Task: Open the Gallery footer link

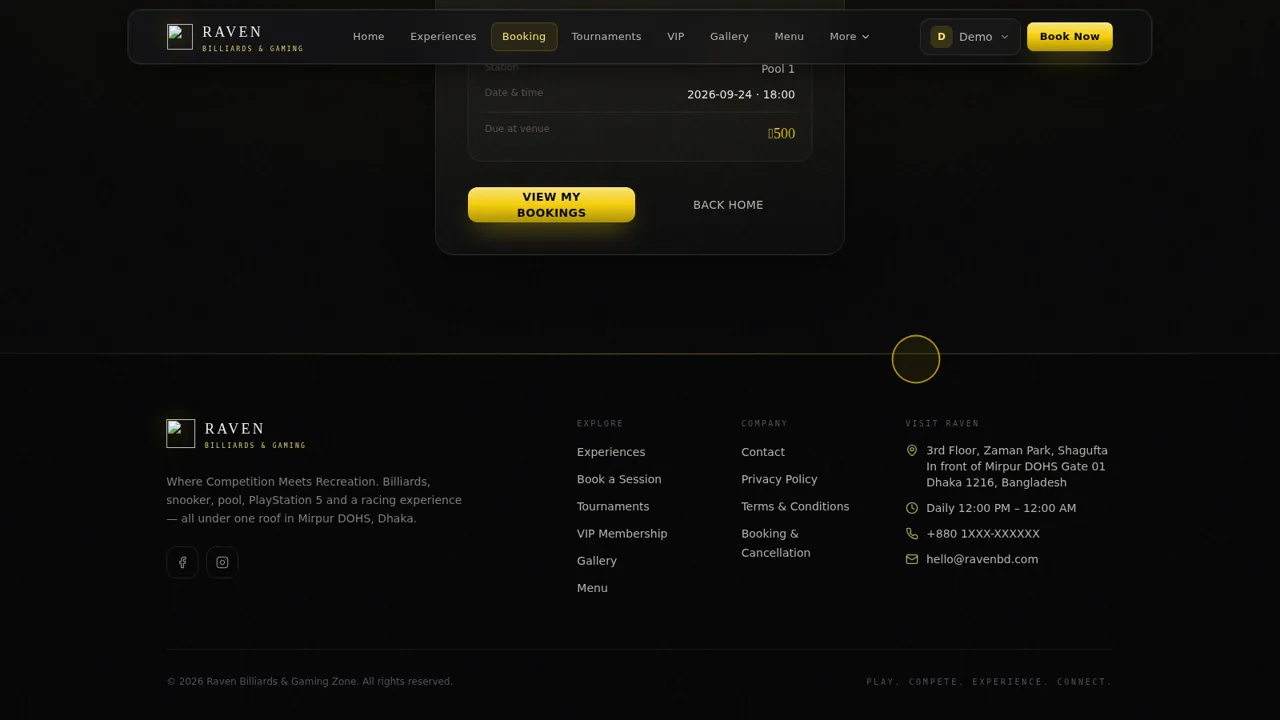Action: [x=597, y=561]
